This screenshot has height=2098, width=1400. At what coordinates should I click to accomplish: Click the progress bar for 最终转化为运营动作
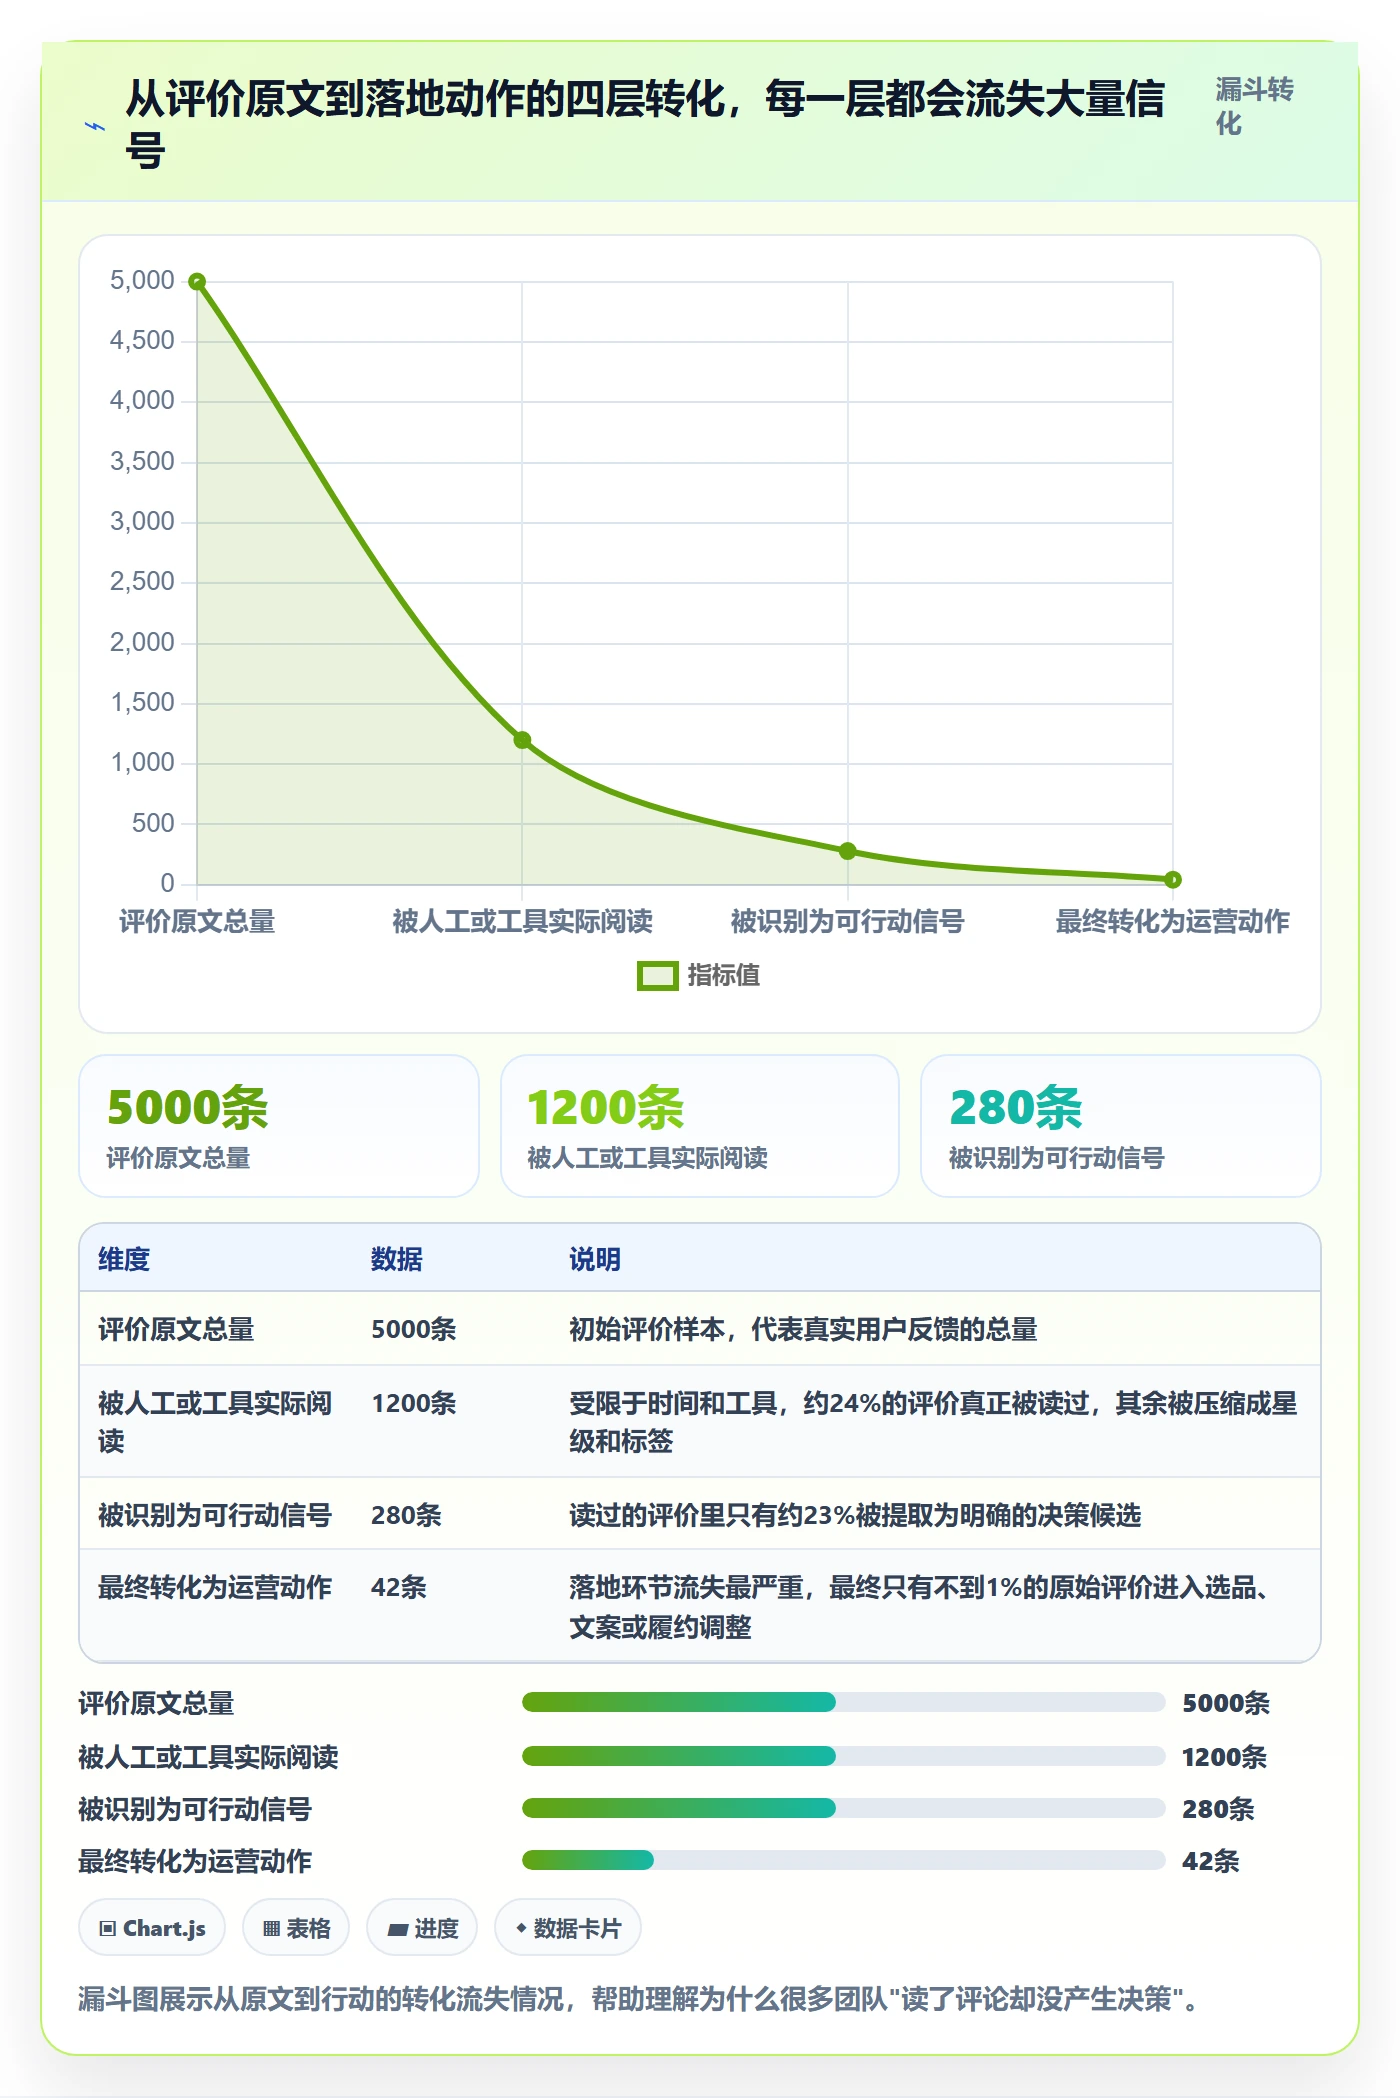coord(843,1860)
